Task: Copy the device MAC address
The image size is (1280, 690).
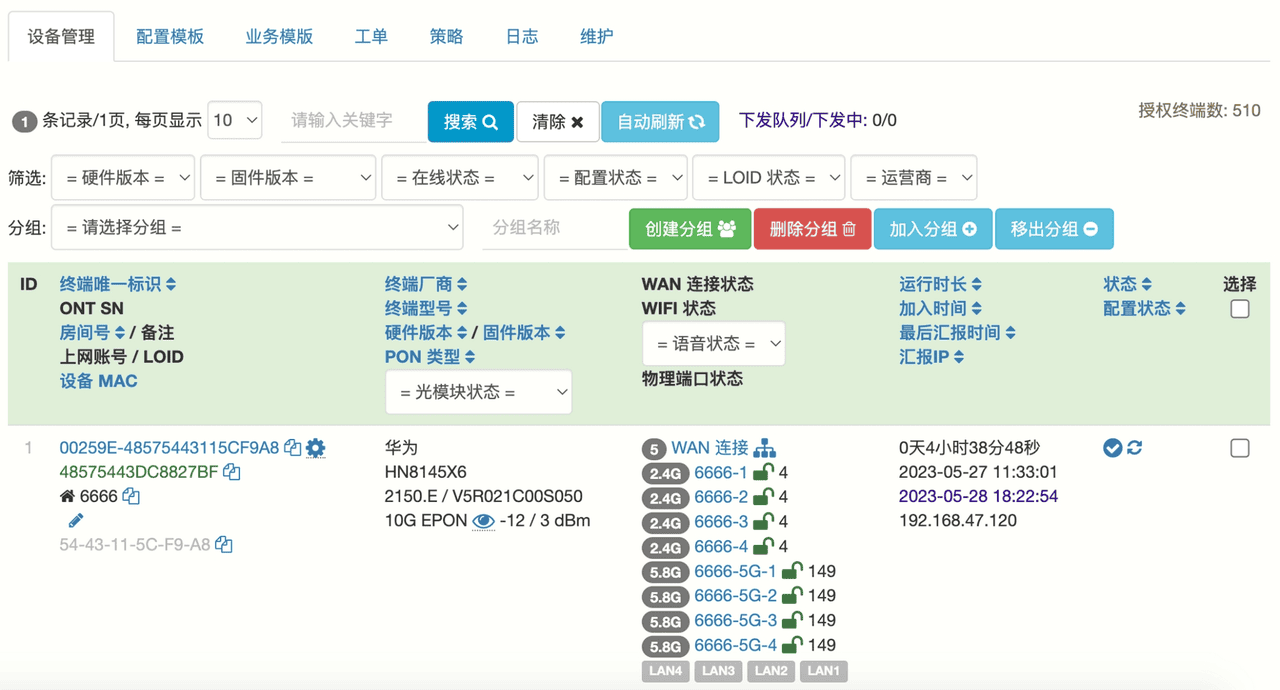Action: click(224, 545)
